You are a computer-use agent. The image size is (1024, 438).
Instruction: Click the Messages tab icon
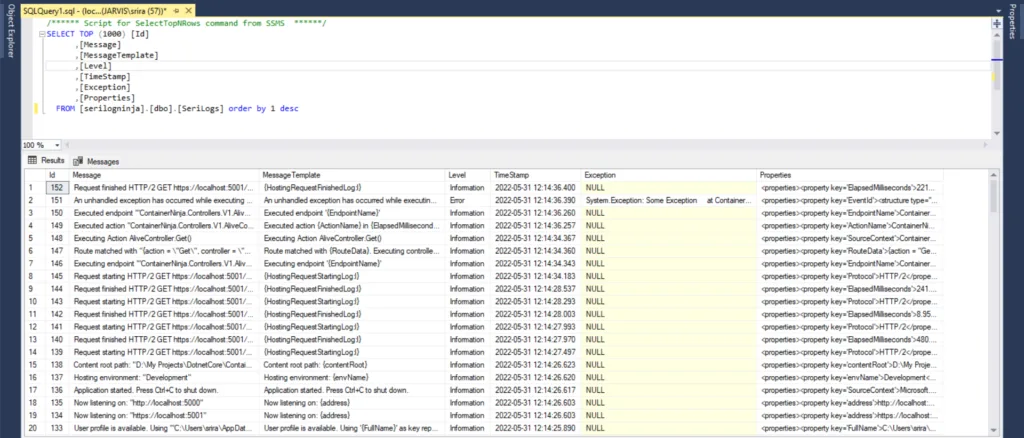78,161
